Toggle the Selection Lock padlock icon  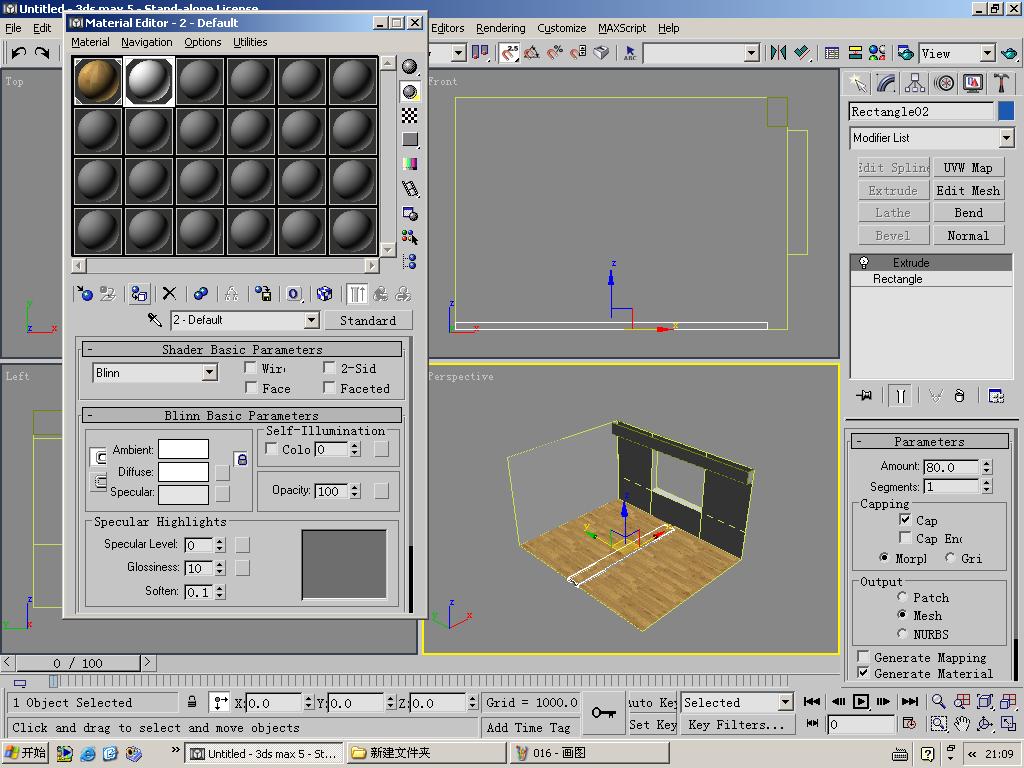pyautogui.click(x=192, y=702)
